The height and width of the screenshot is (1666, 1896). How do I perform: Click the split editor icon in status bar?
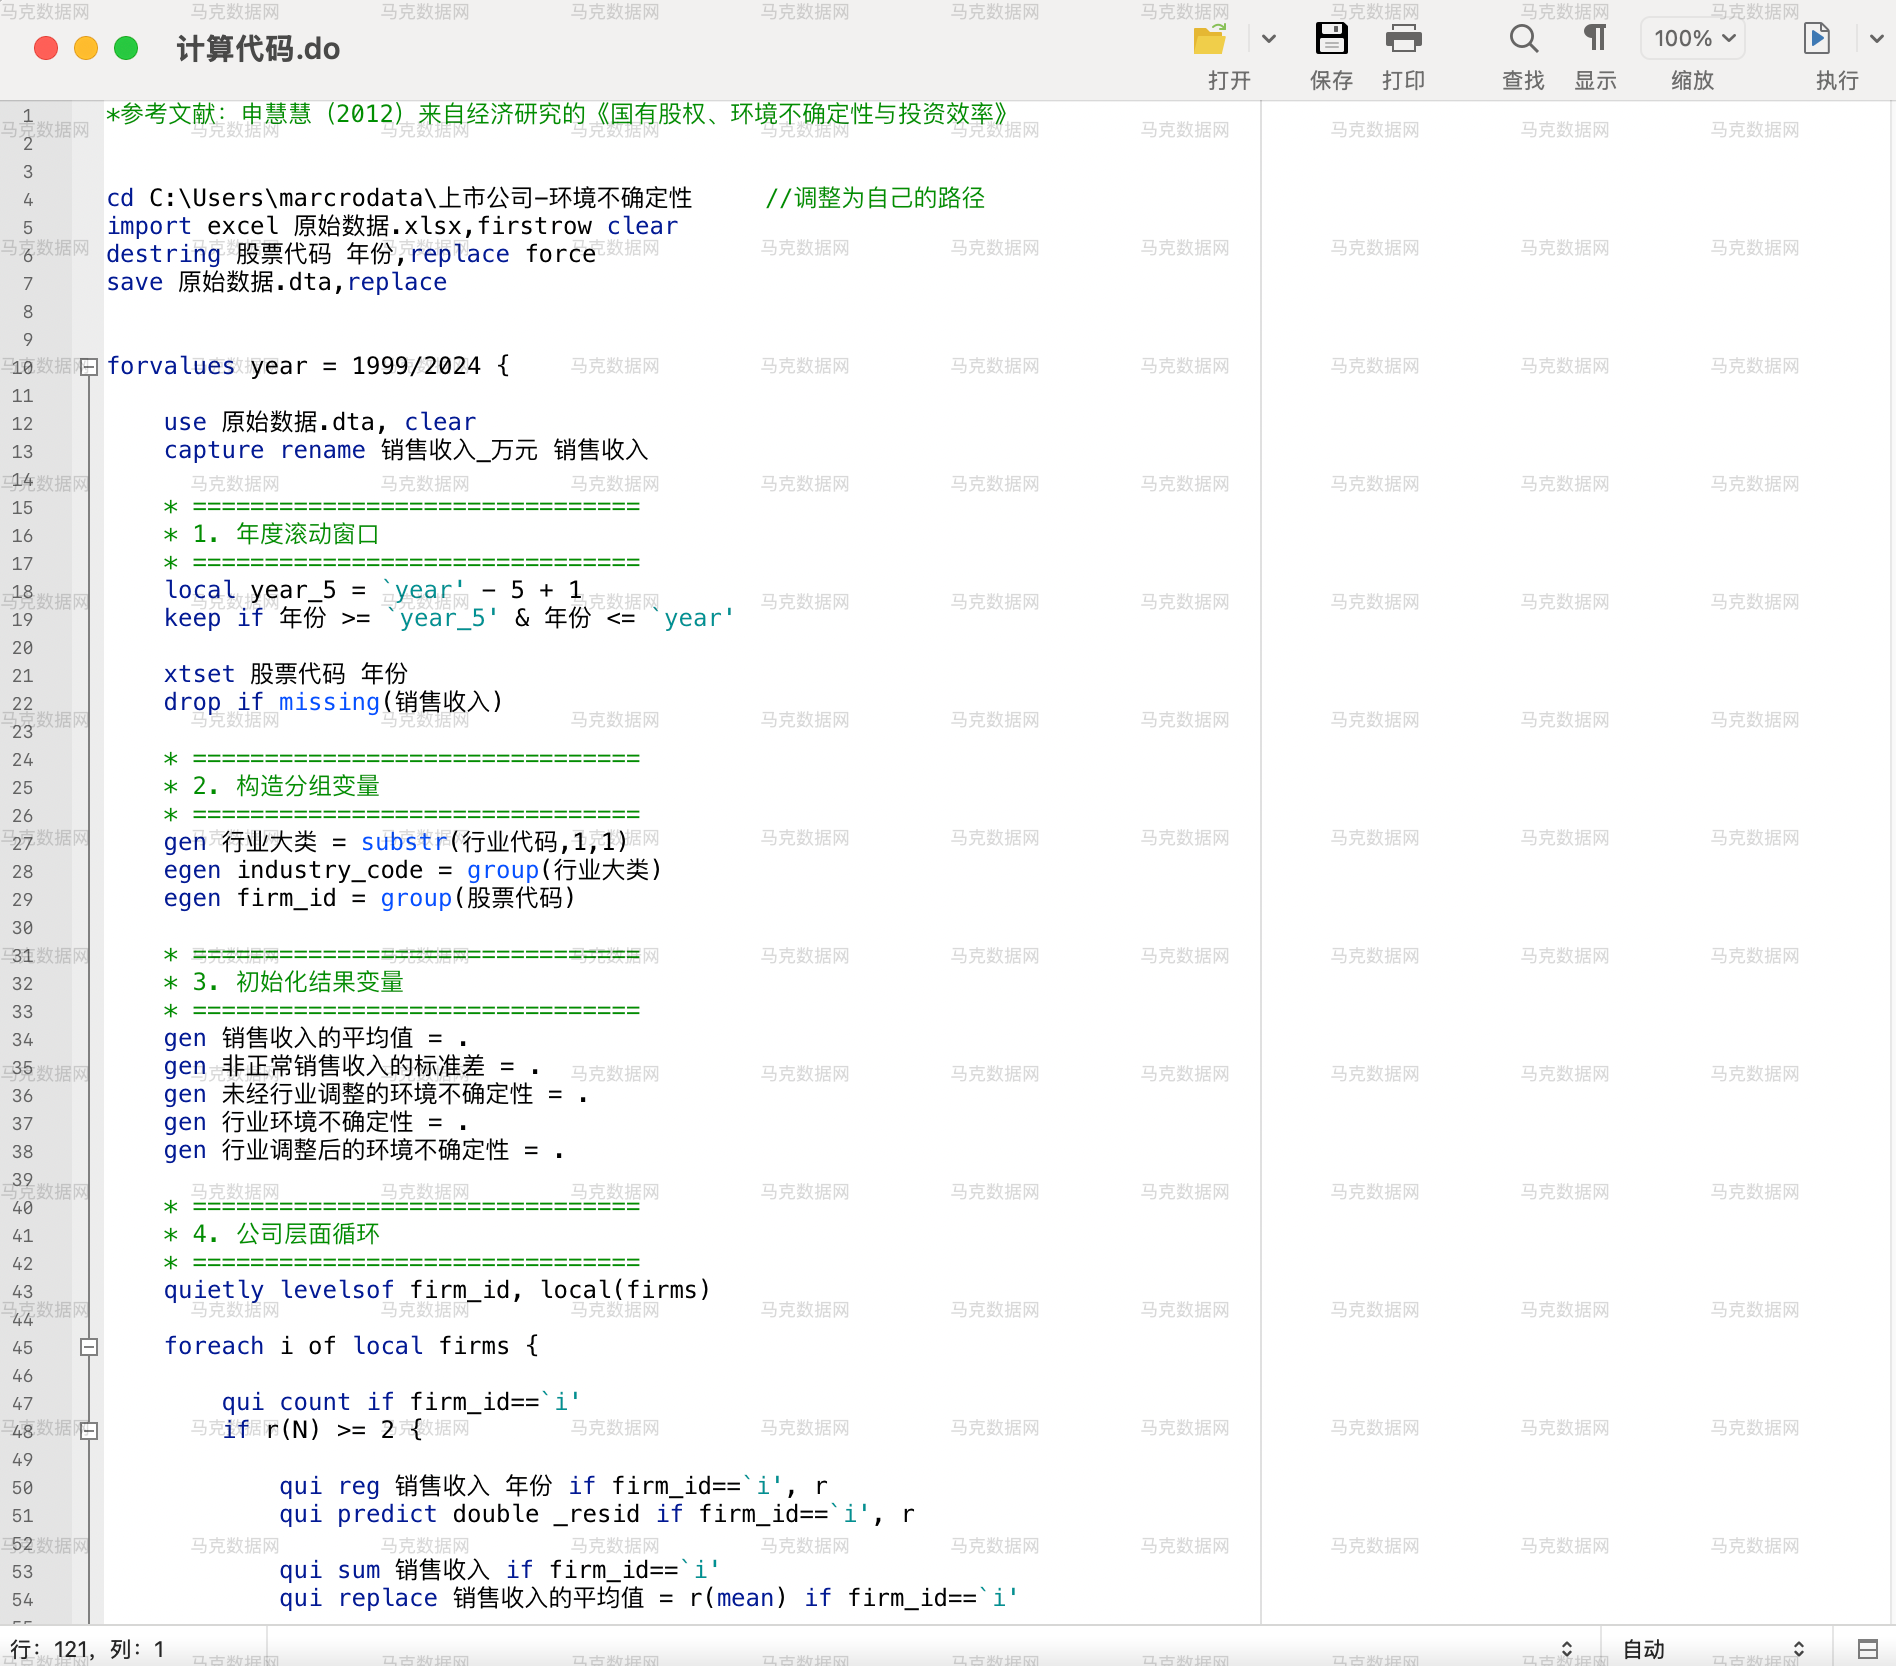(x=1867, y=1649)
